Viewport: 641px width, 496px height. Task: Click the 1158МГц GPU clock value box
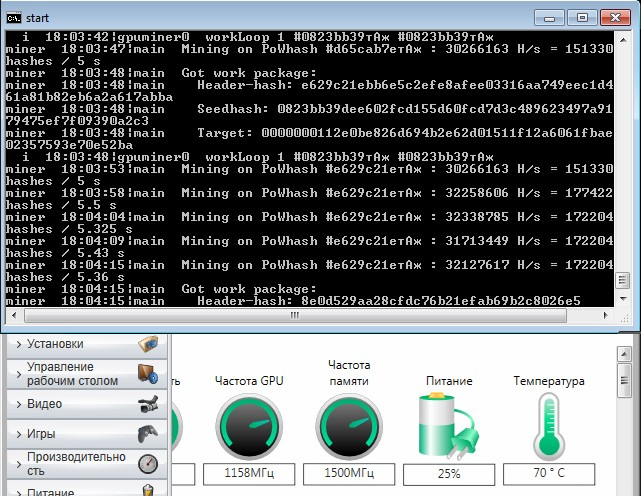point(249,473)
